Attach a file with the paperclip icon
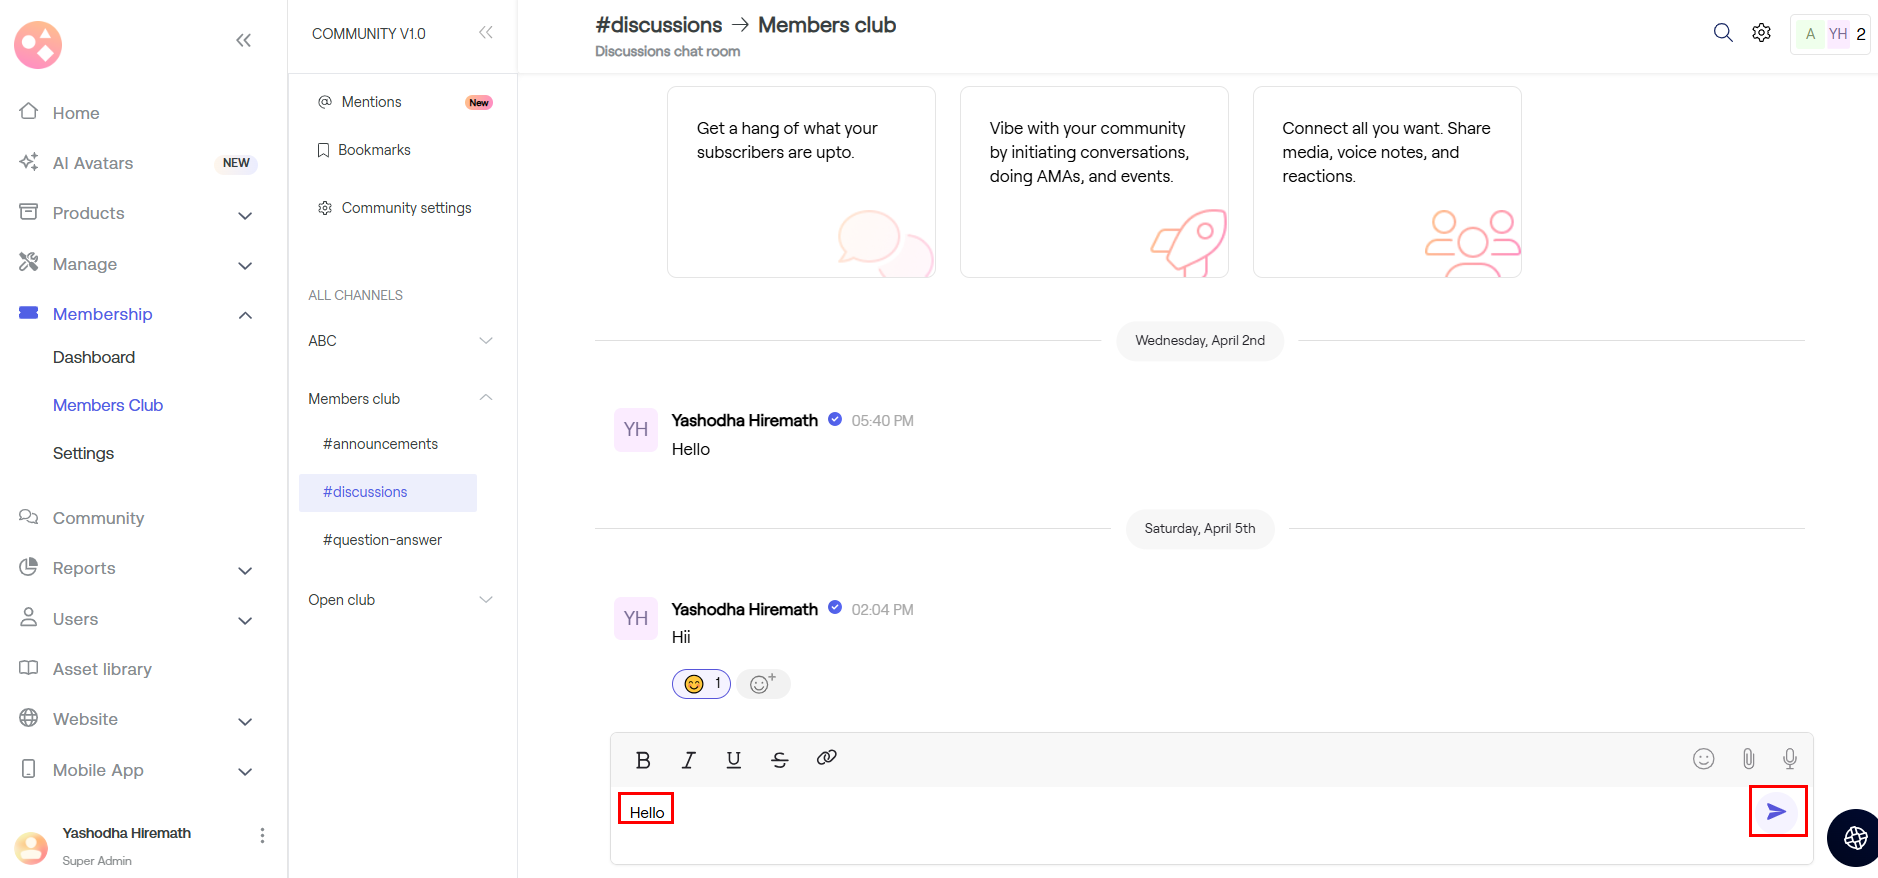 pos(1748,759)
